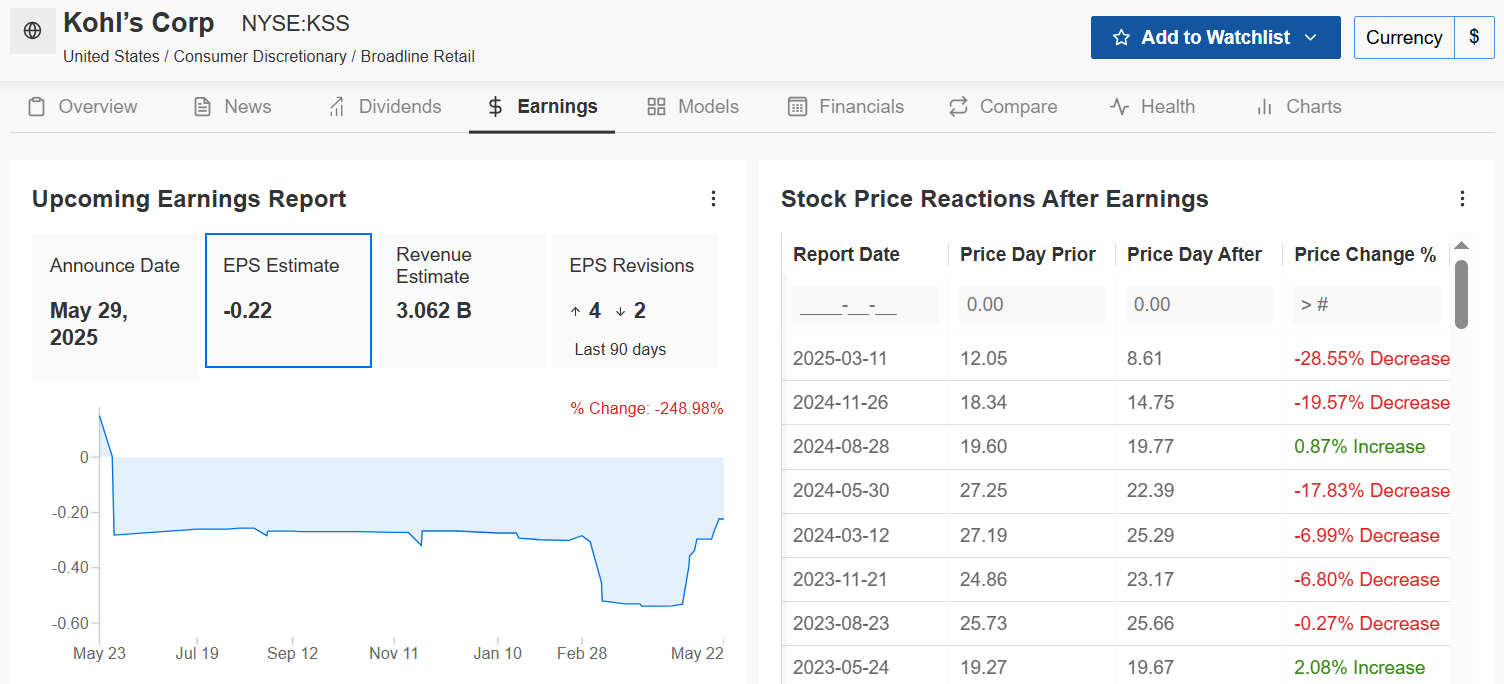The width and height of the screenshot is (1504, 684).
Task: Open the Compare tab
Action: 1003,107
